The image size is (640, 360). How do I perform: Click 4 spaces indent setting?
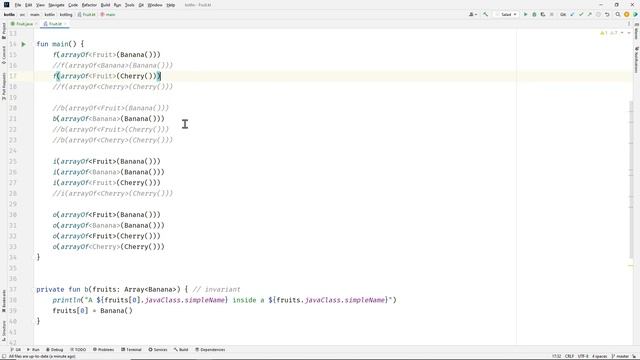pos(600,356)
